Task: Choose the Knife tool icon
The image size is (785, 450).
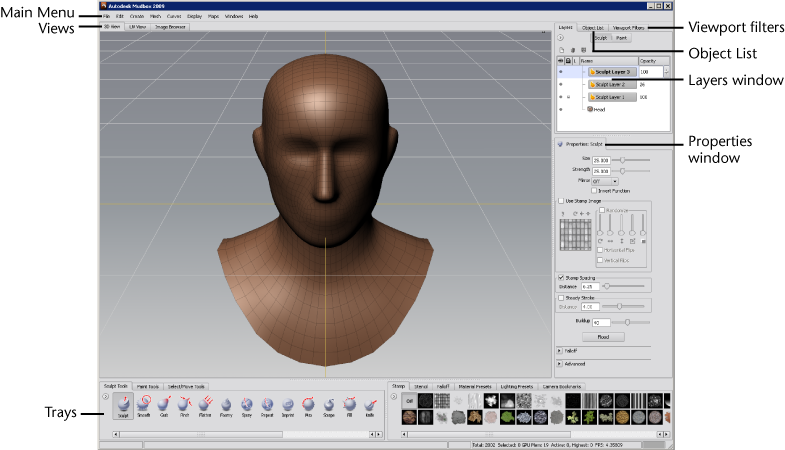Action: (x=371, y=402)
